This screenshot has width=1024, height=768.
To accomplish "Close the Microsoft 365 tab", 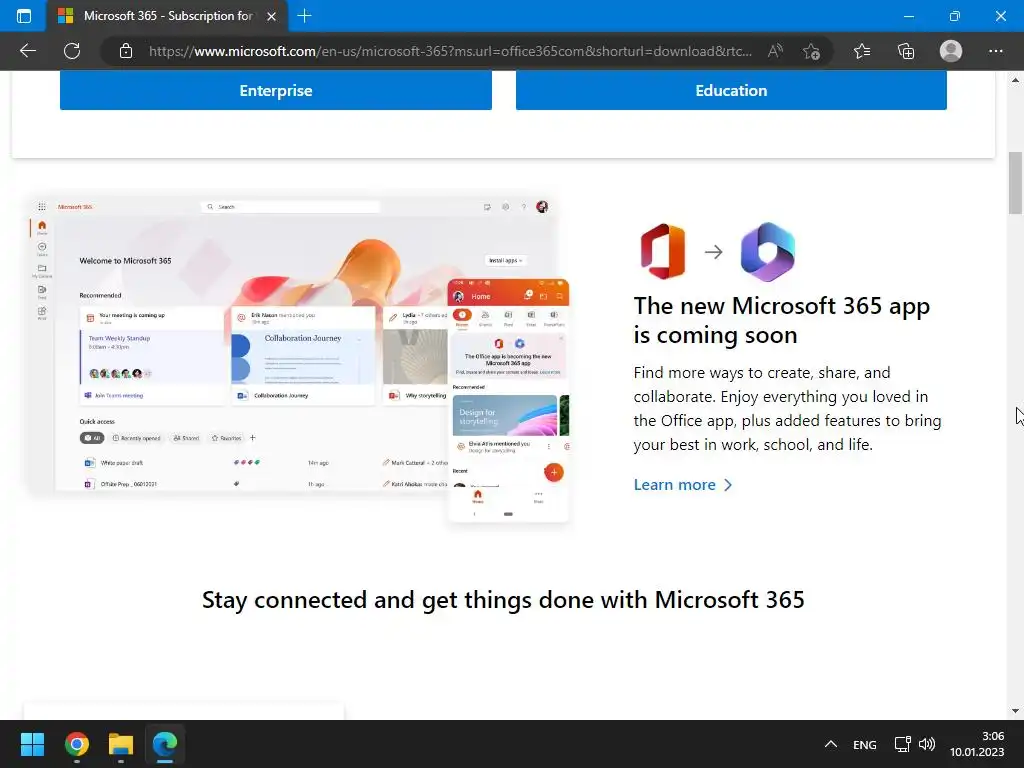I will click(272, 16).
